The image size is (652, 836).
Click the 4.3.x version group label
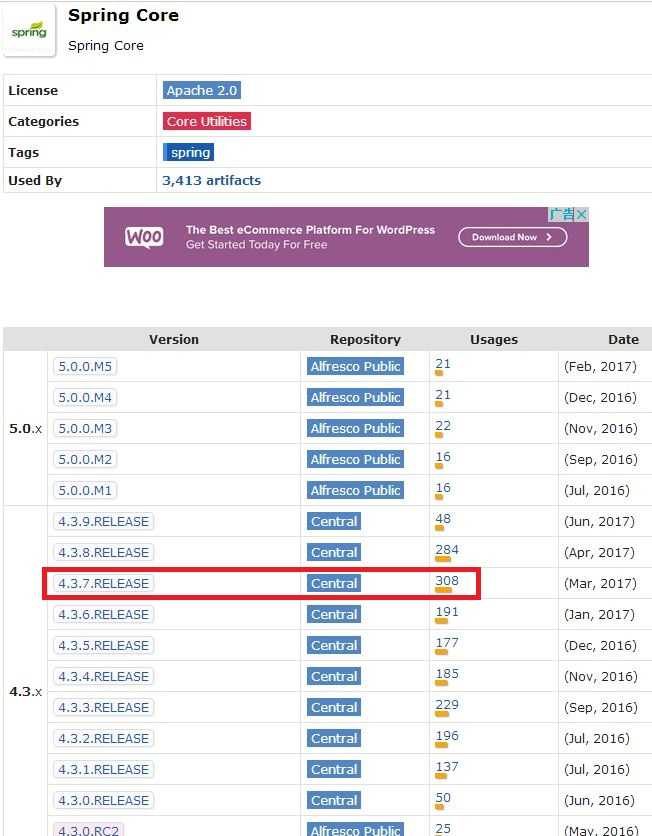(25, 692)
